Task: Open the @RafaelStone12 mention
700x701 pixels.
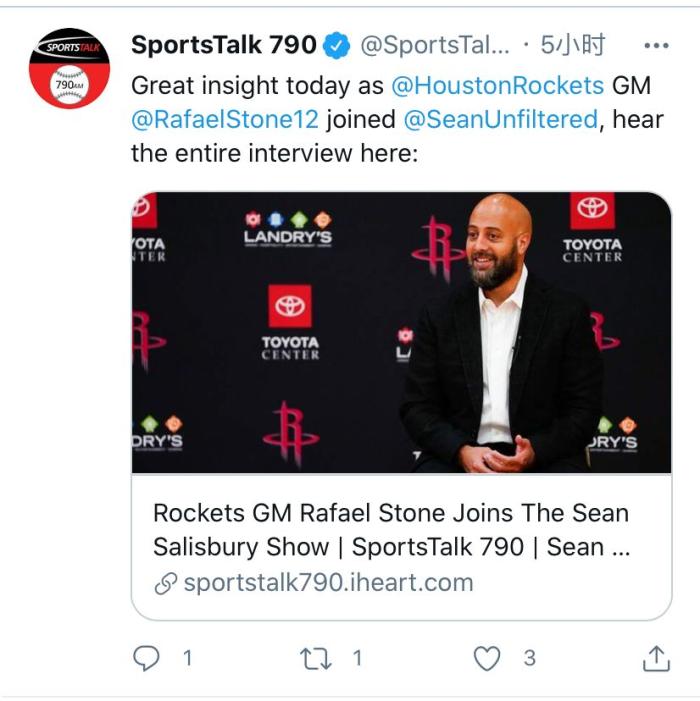Action: click(224, 119)
